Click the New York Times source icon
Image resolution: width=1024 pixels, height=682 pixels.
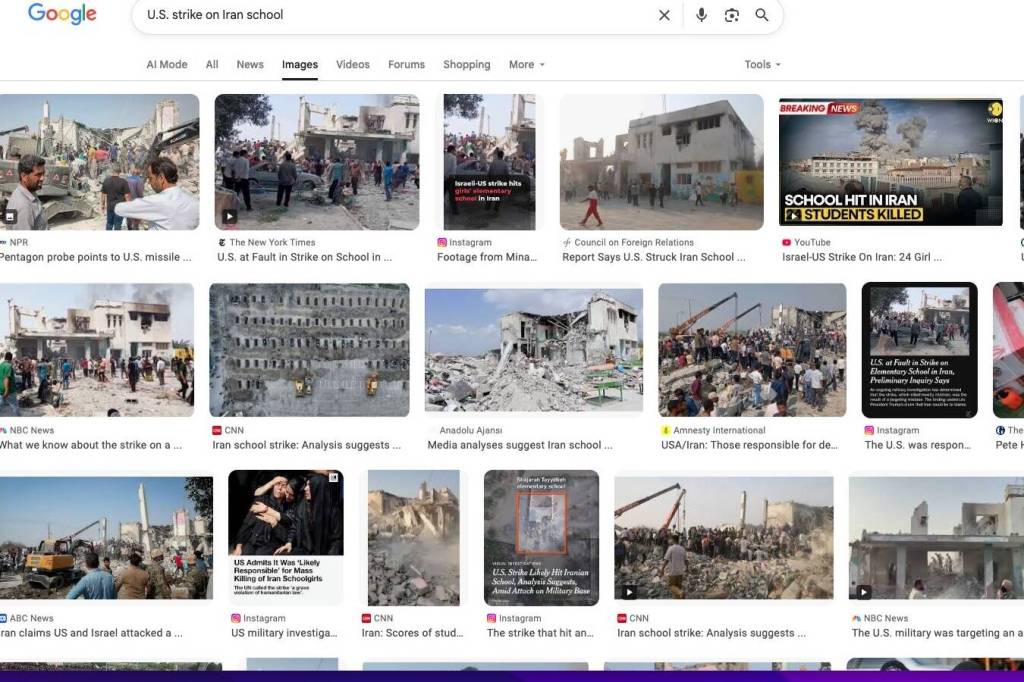(221, 242)
